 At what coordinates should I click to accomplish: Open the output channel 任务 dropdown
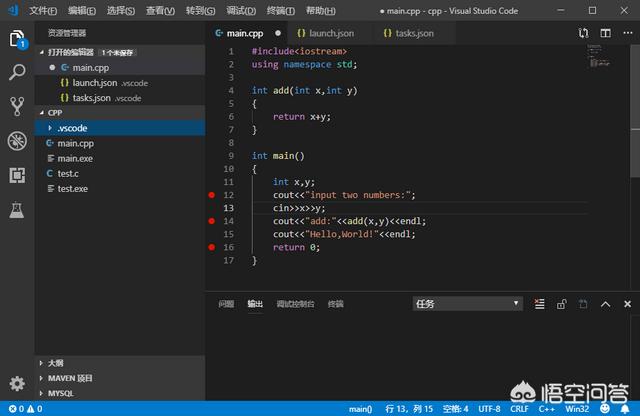tap(467, 304)
